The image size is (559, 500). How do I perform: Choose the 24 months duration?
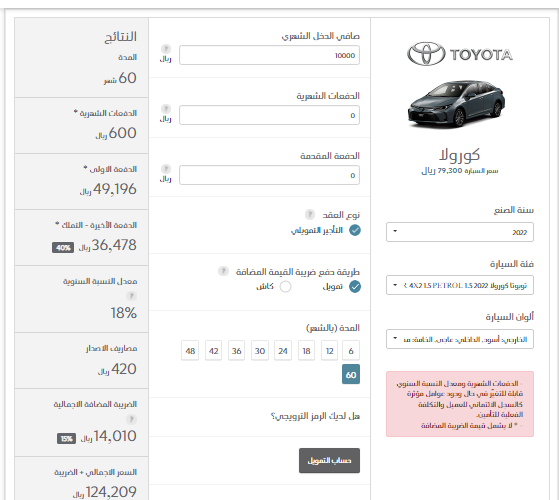(283, 351)
